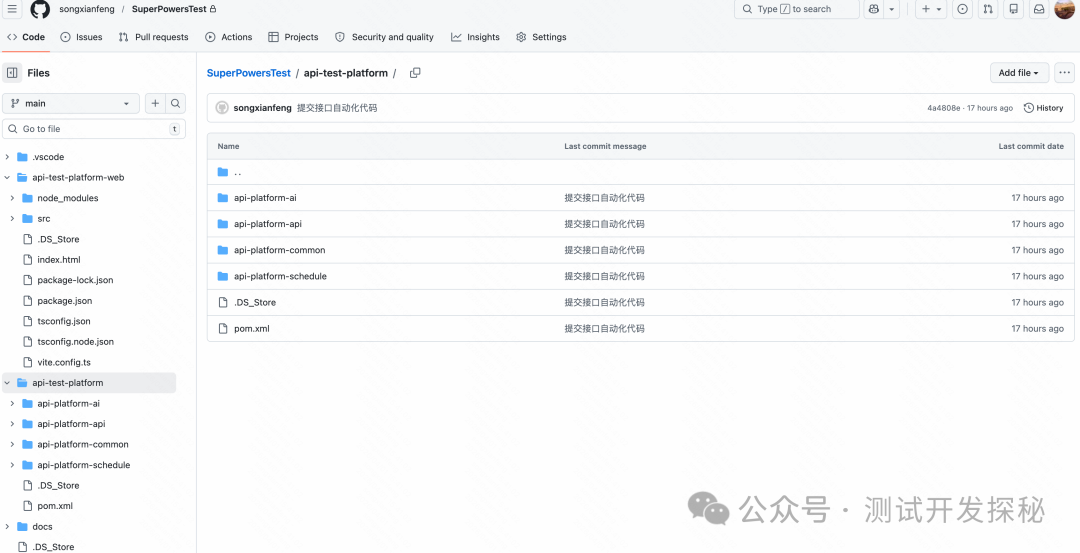
Task: Open the Create new plus menu
Action: [x=933, y=9]
